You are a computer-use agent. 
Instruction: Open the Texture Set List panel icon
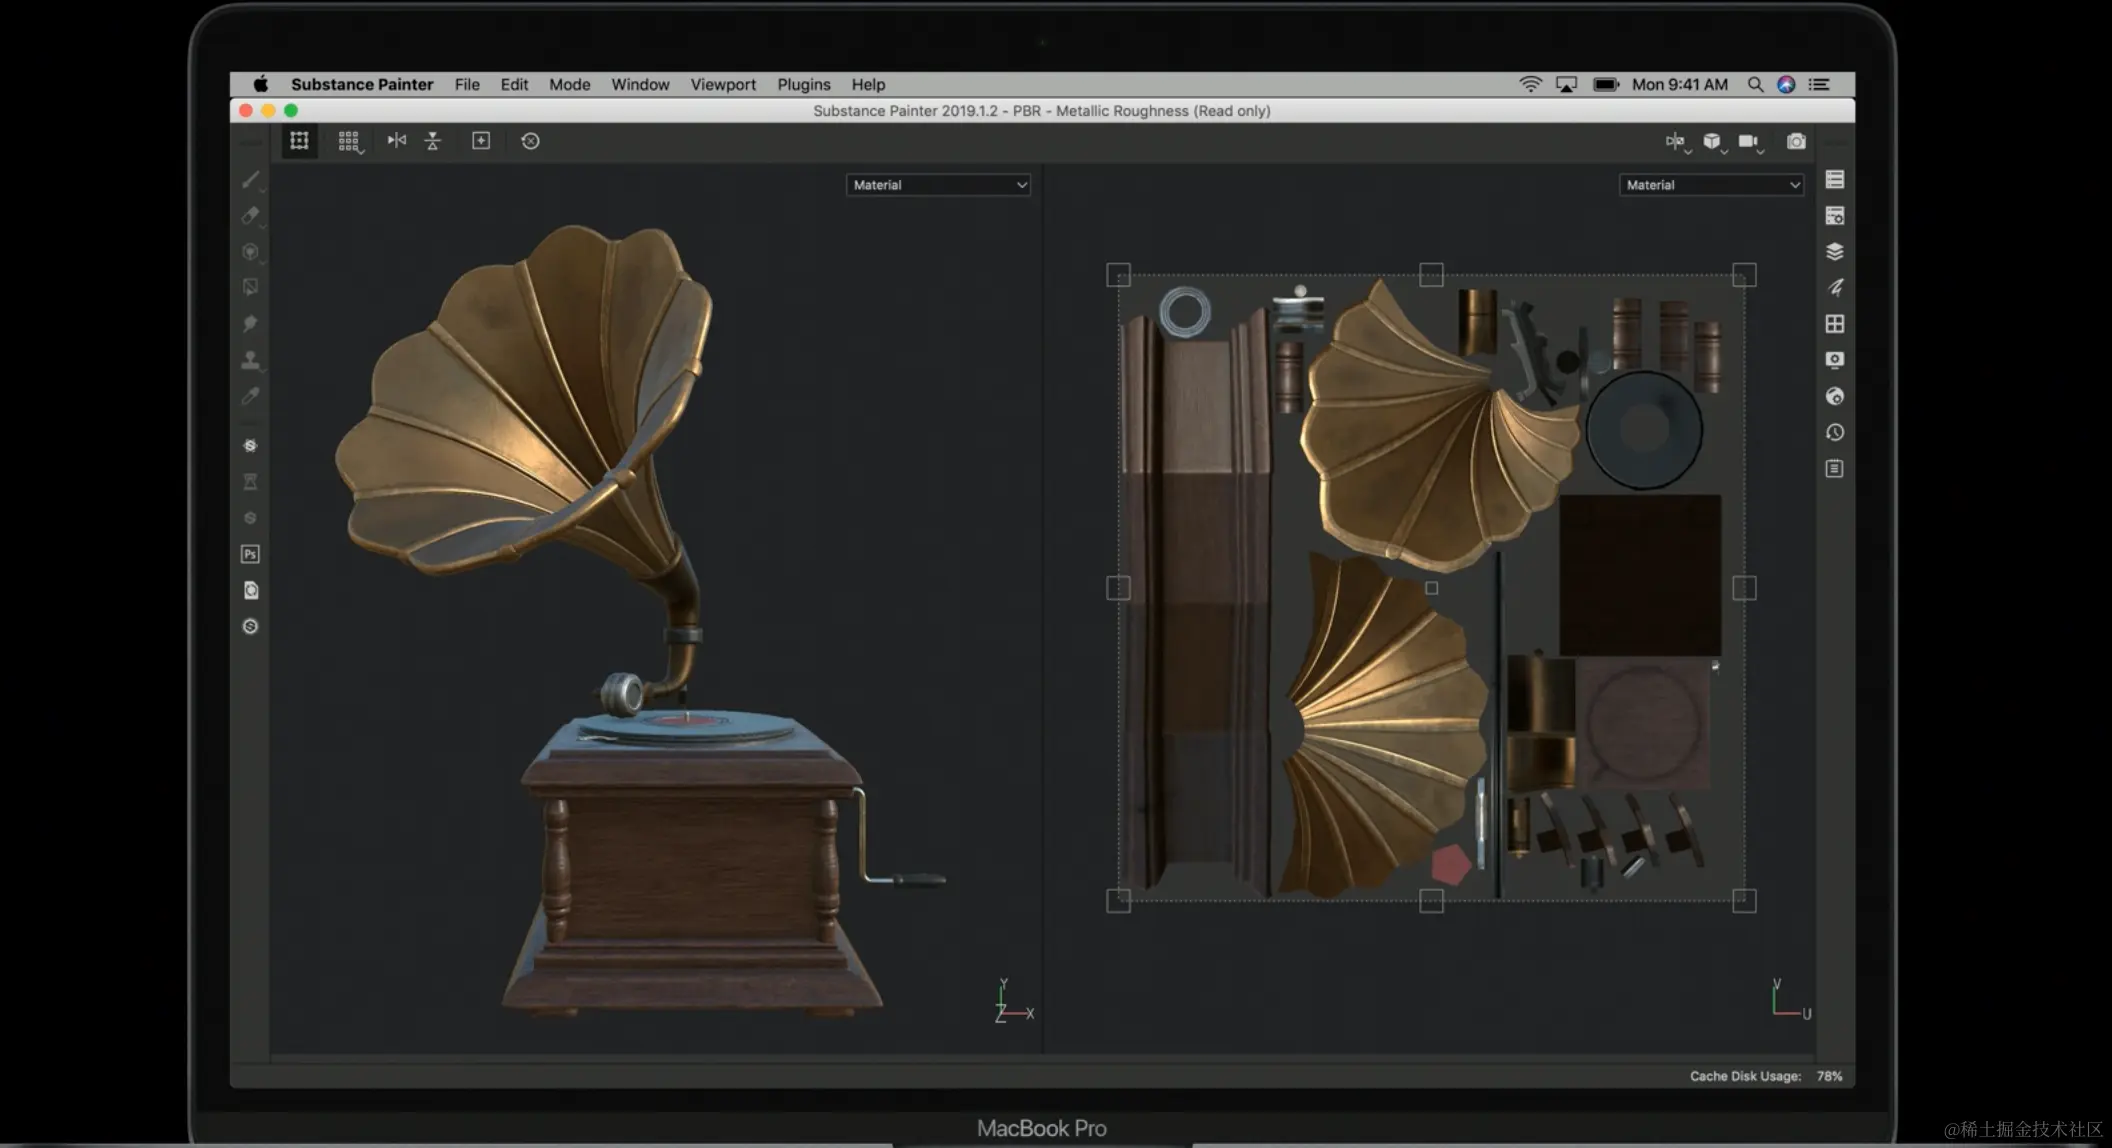pyautogui.click(x=1835, y=180)
